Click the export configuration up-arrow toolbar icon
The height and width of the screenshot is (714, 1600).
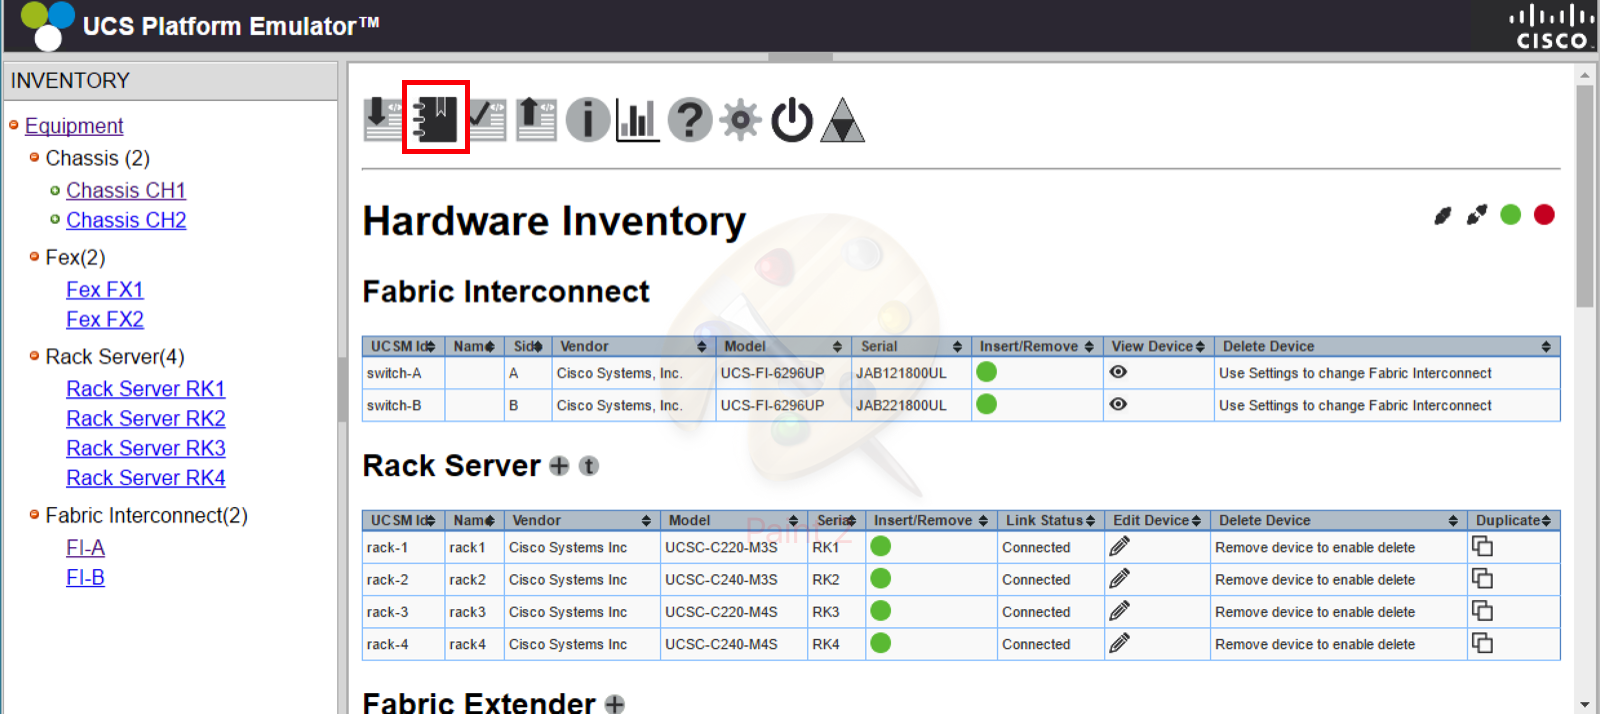[536, 119]
